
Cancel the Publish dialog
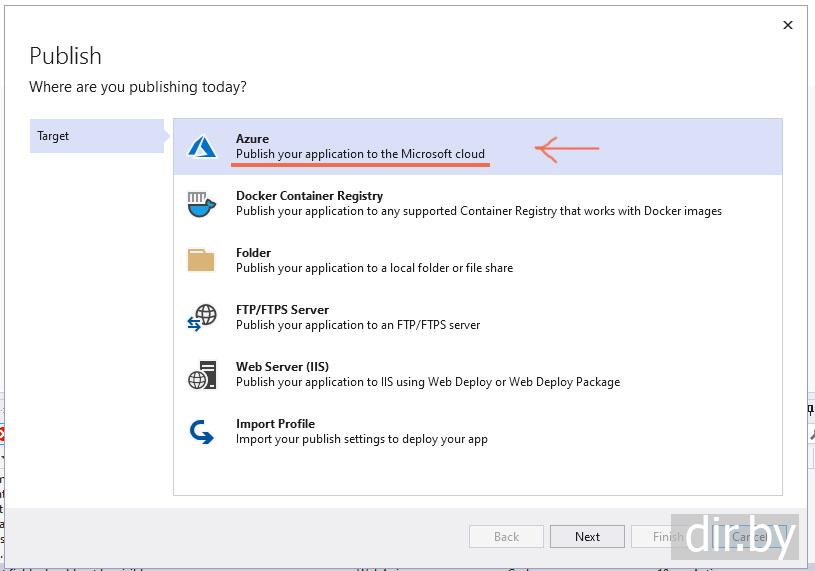749,537
